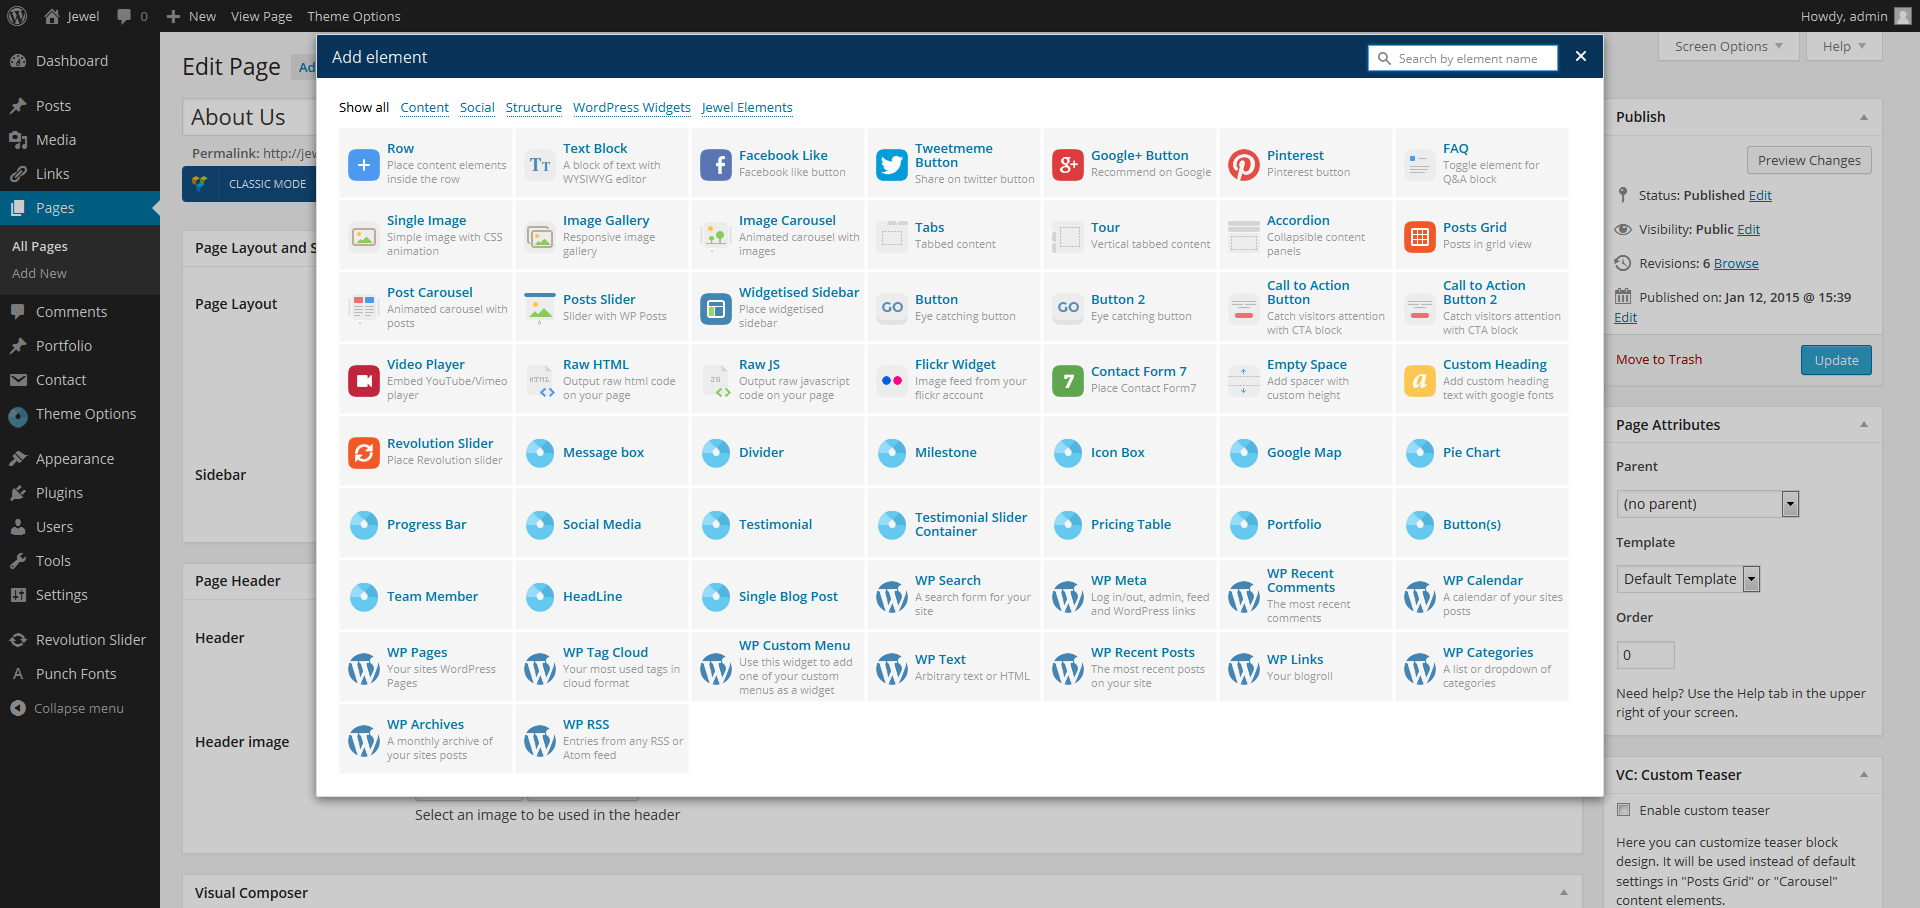Click the Widgetised Sidebar icon

(x=716, y=308)
